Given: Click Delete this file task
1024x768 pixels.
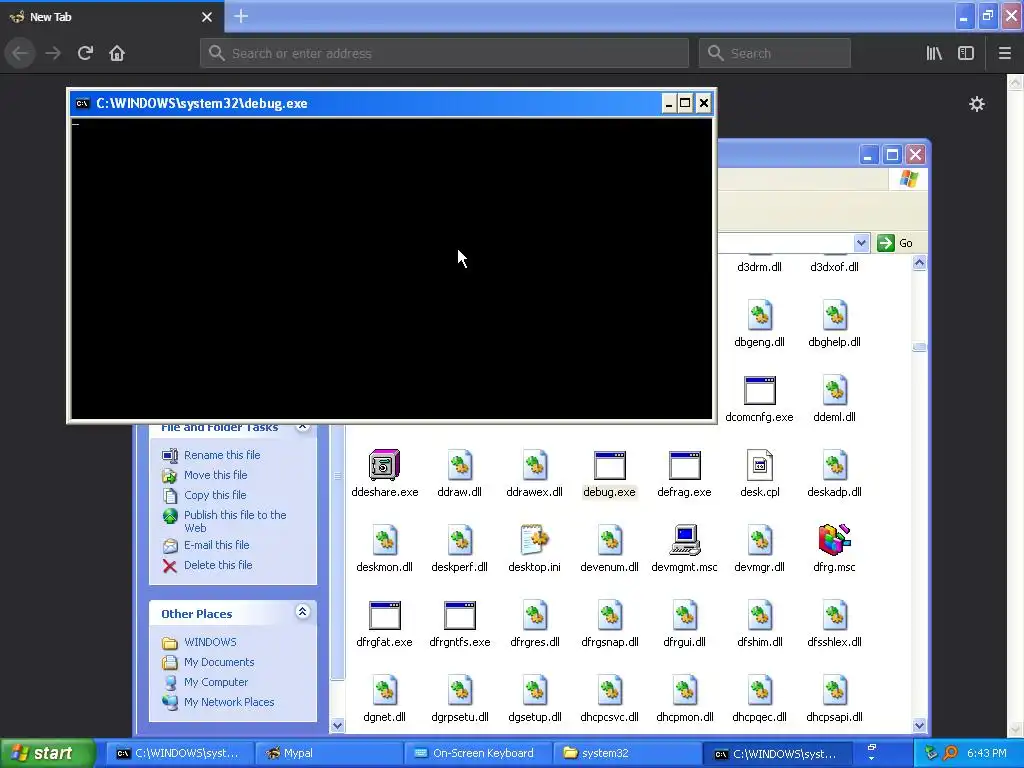Looking at the screenshot, I should coord(217,565).
